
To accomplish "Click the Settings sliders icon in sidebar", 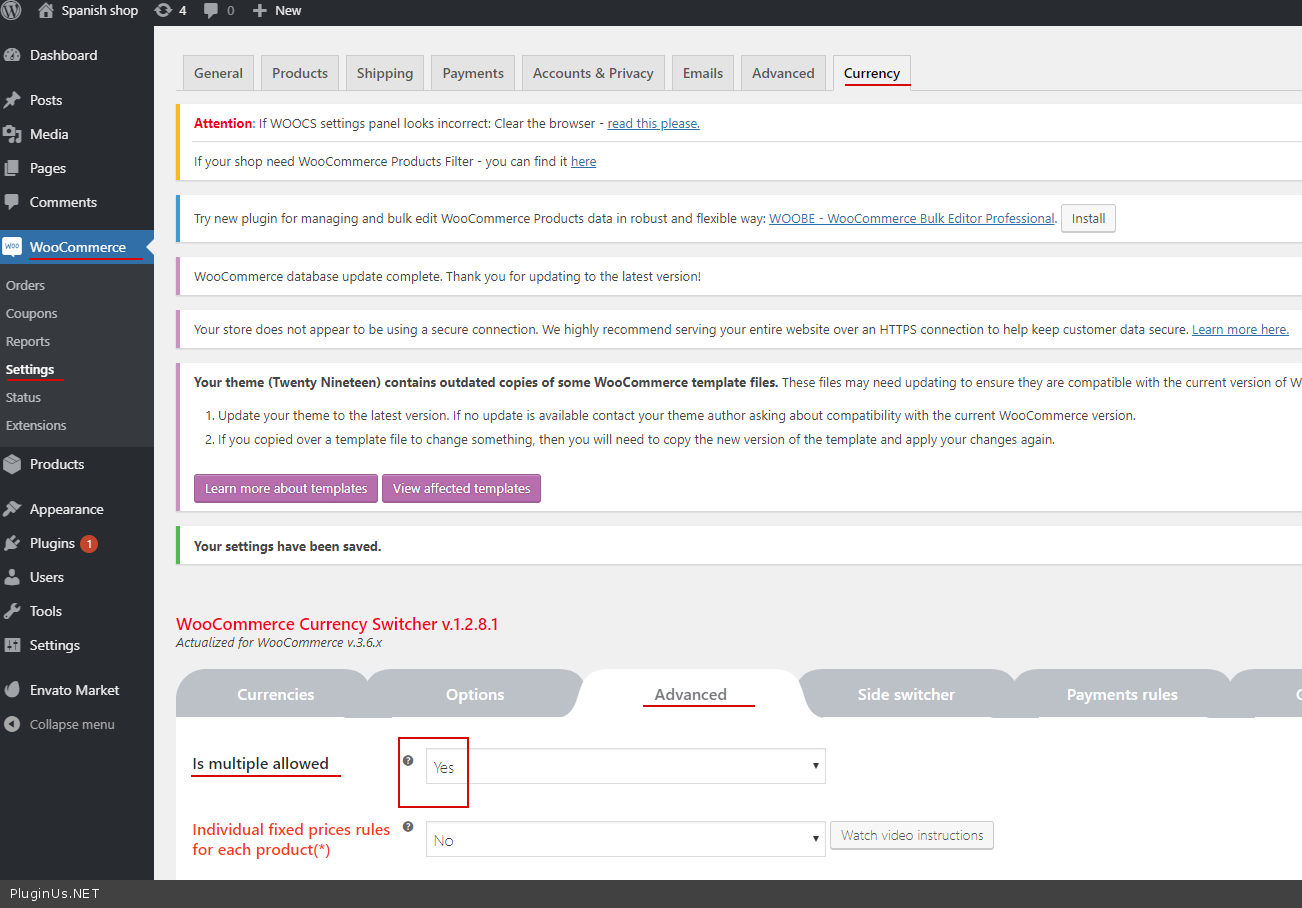I will pos(12,645).
